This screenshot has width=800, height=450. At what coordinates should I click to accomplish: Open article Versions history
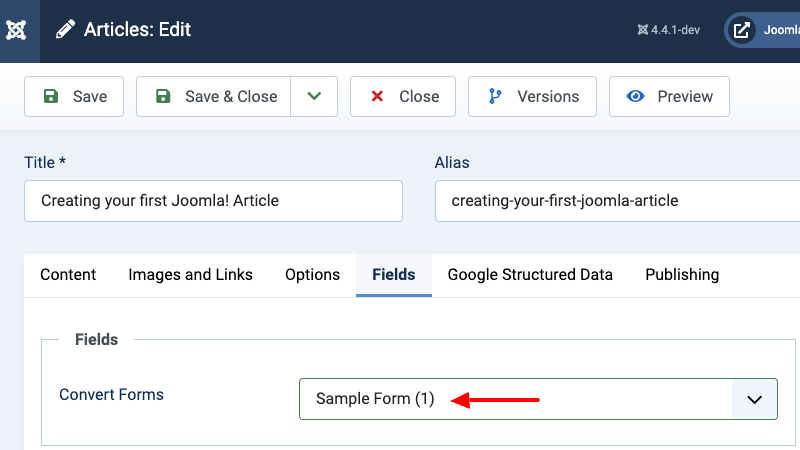click(532, 96)
